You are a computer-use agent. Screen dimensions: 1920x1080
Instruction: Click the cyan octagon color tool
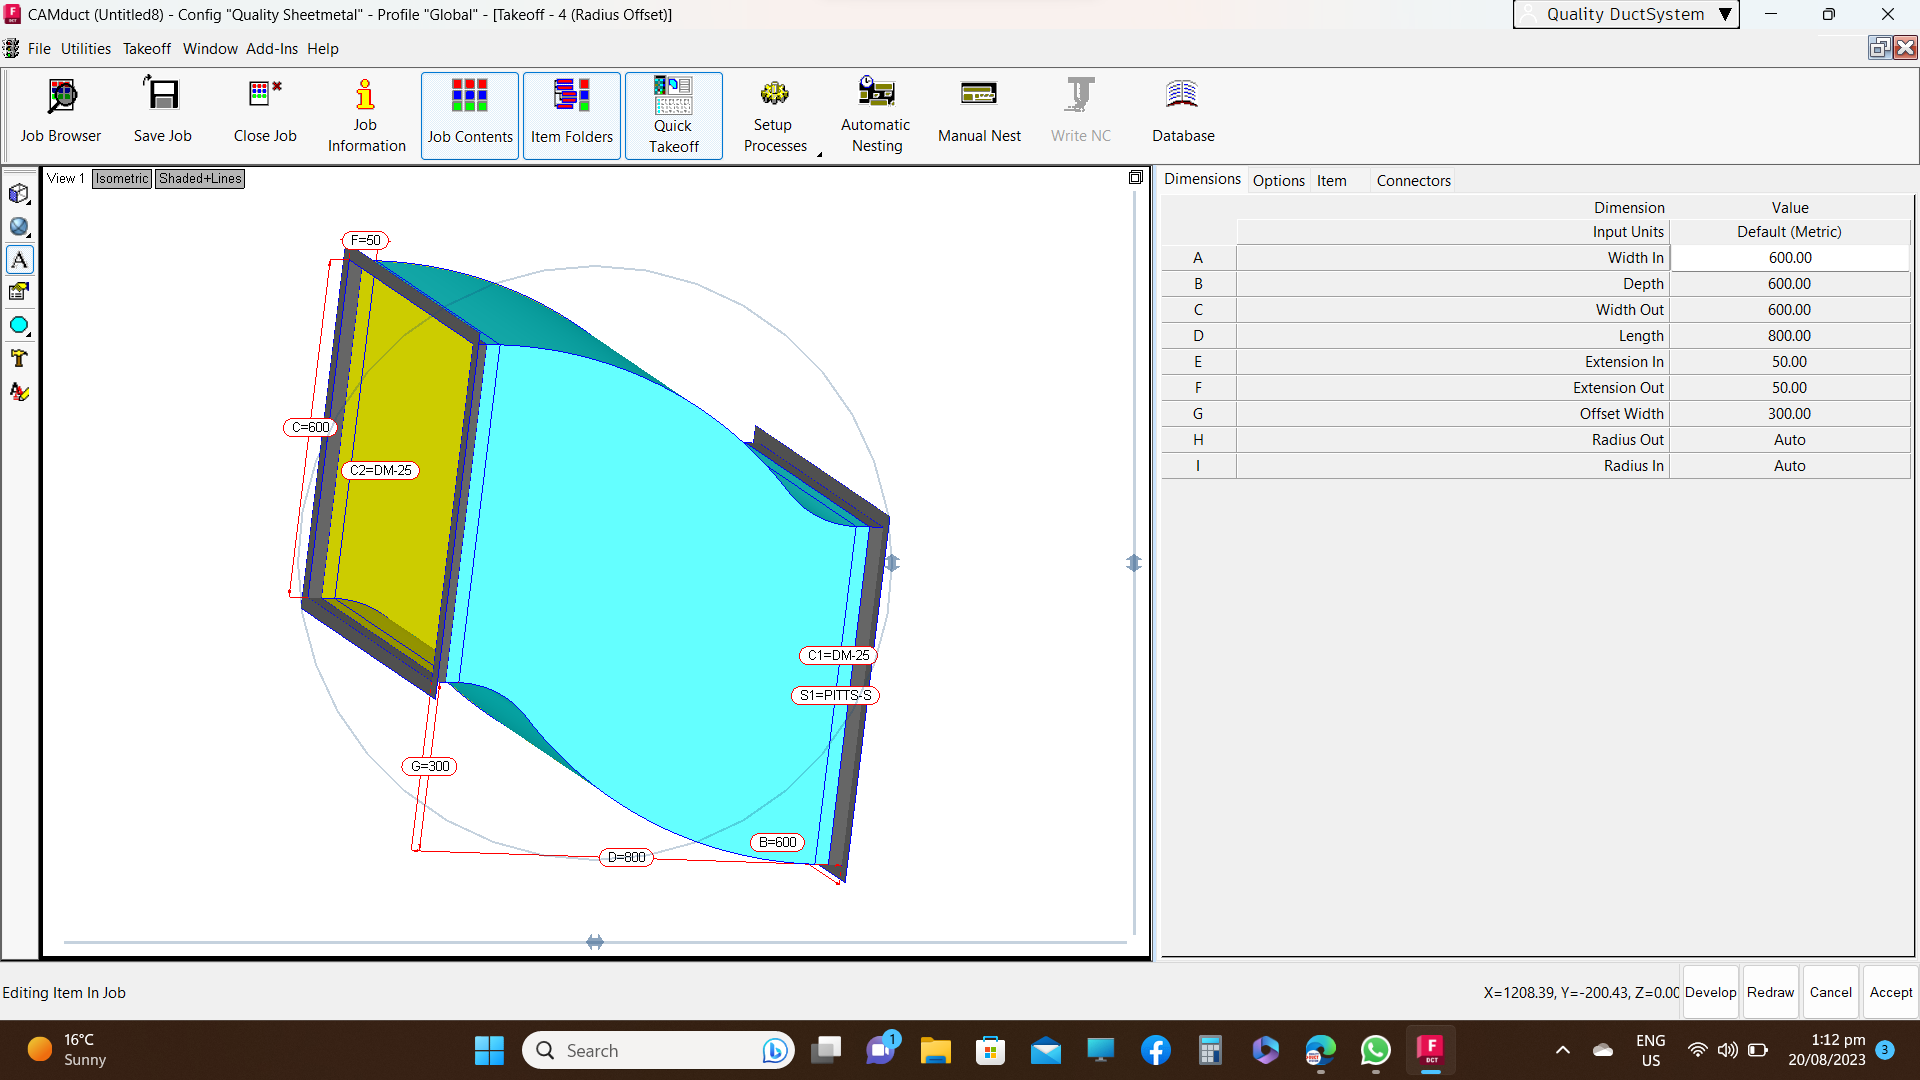[19, 326]
